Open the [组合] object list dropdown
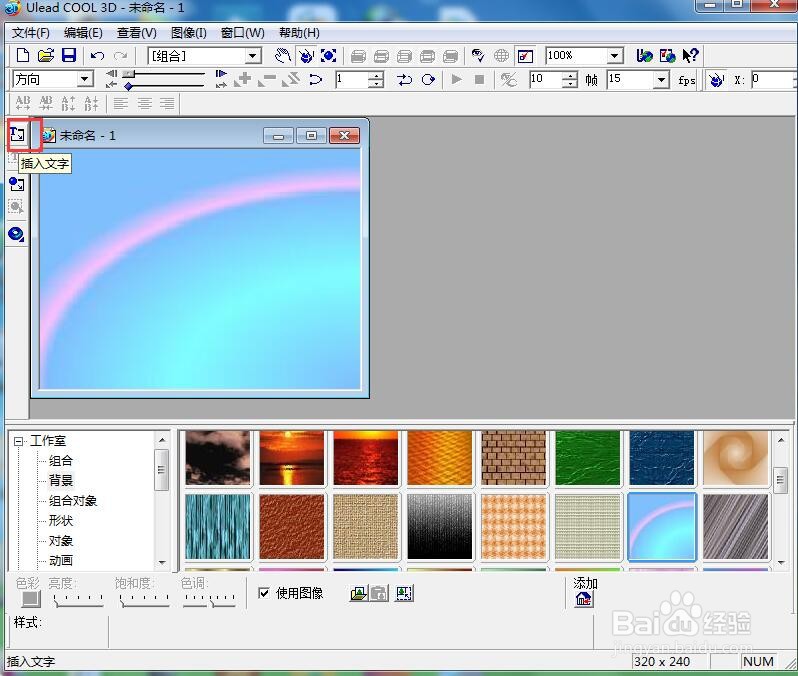The width and height of the screenshot is (798, 676). (252, 56)
